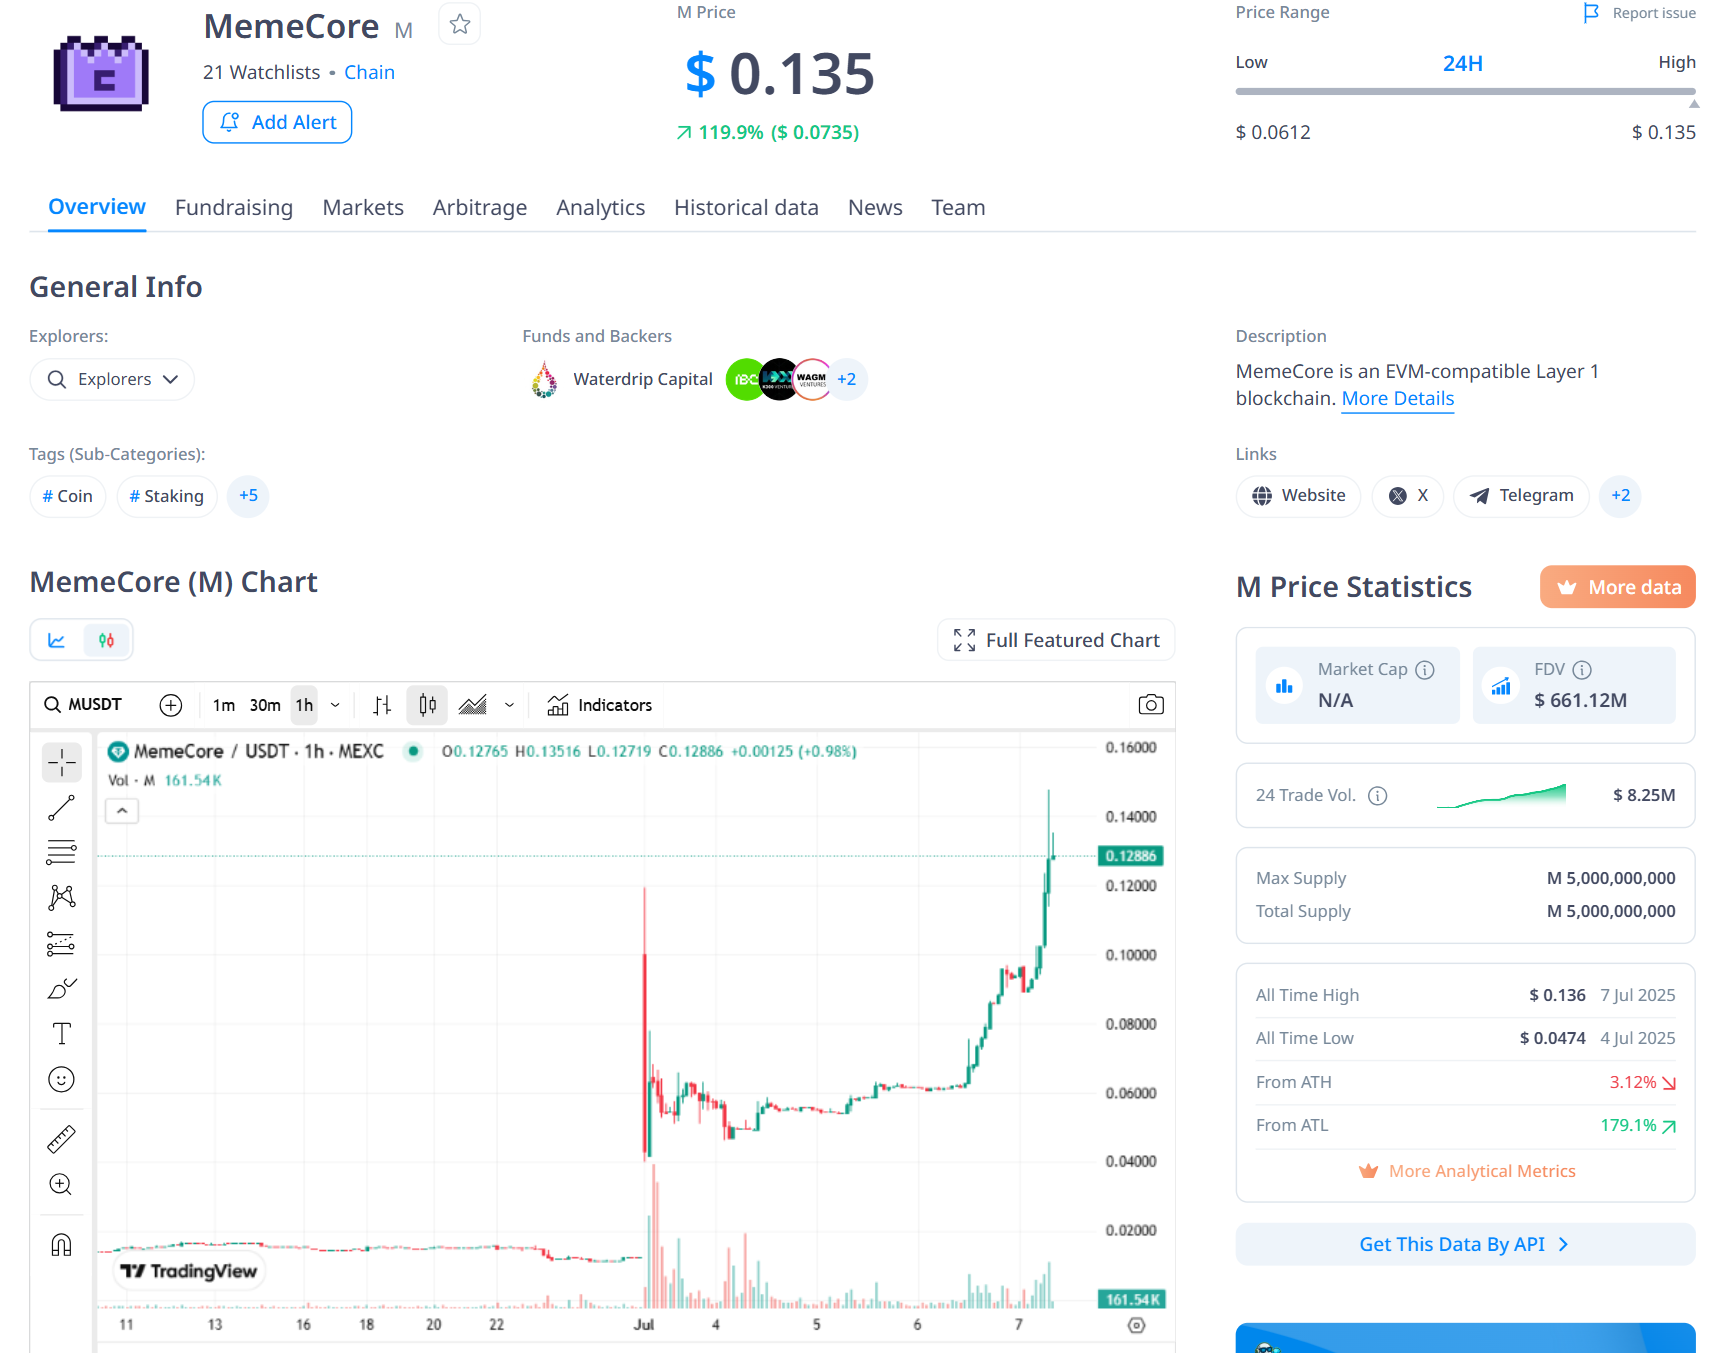Select area chart style icon
Image resolution: width=1713 pixels, height=1353 pixels.
coord(472,705)
